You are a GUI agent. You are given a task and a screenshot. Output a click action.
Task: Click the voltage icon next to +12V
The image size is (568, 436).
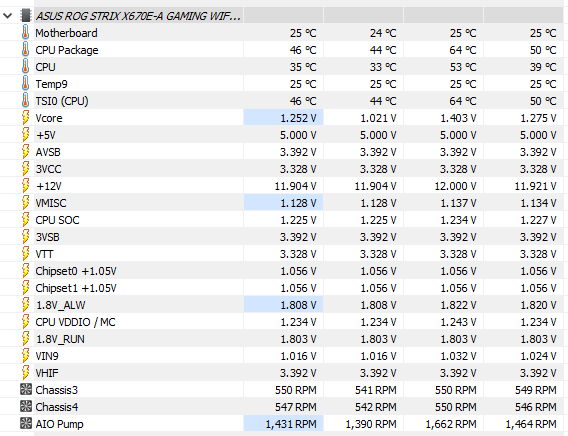click(25, 186)
